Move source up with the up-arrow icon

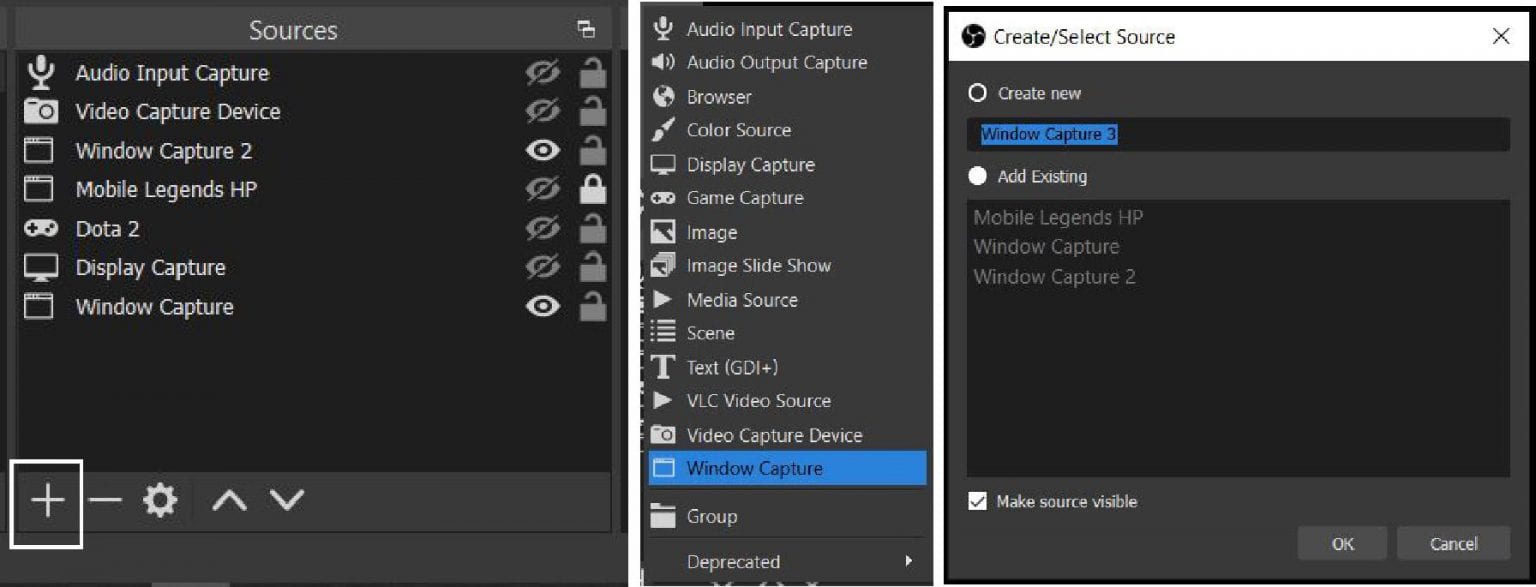(x=229, y=500)
